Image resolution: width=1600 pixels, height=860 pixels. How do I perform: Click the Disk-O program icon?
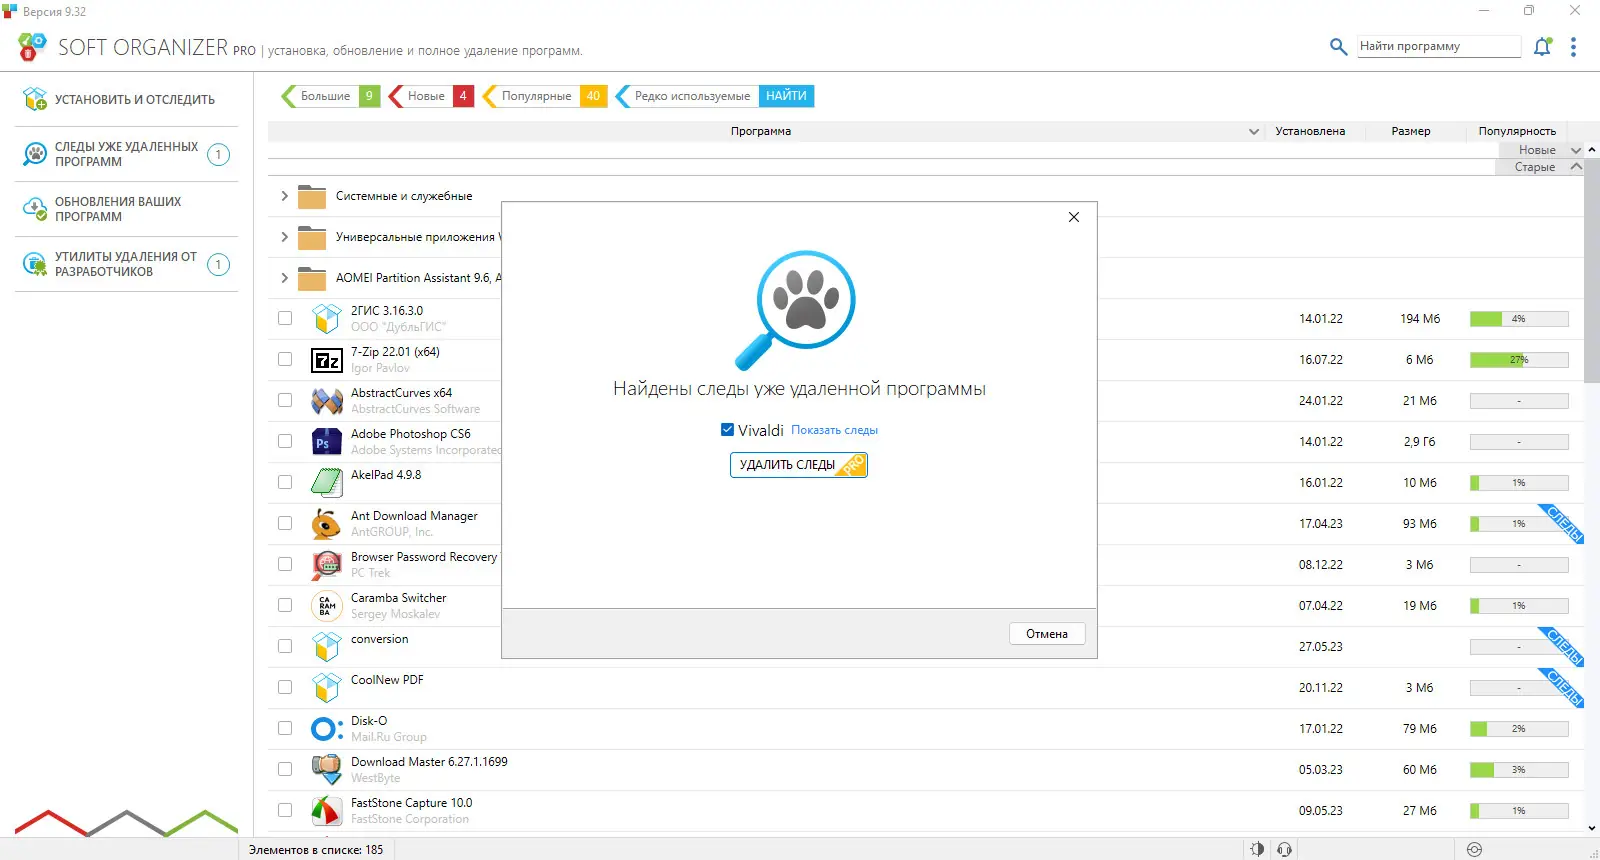point(327,729)
